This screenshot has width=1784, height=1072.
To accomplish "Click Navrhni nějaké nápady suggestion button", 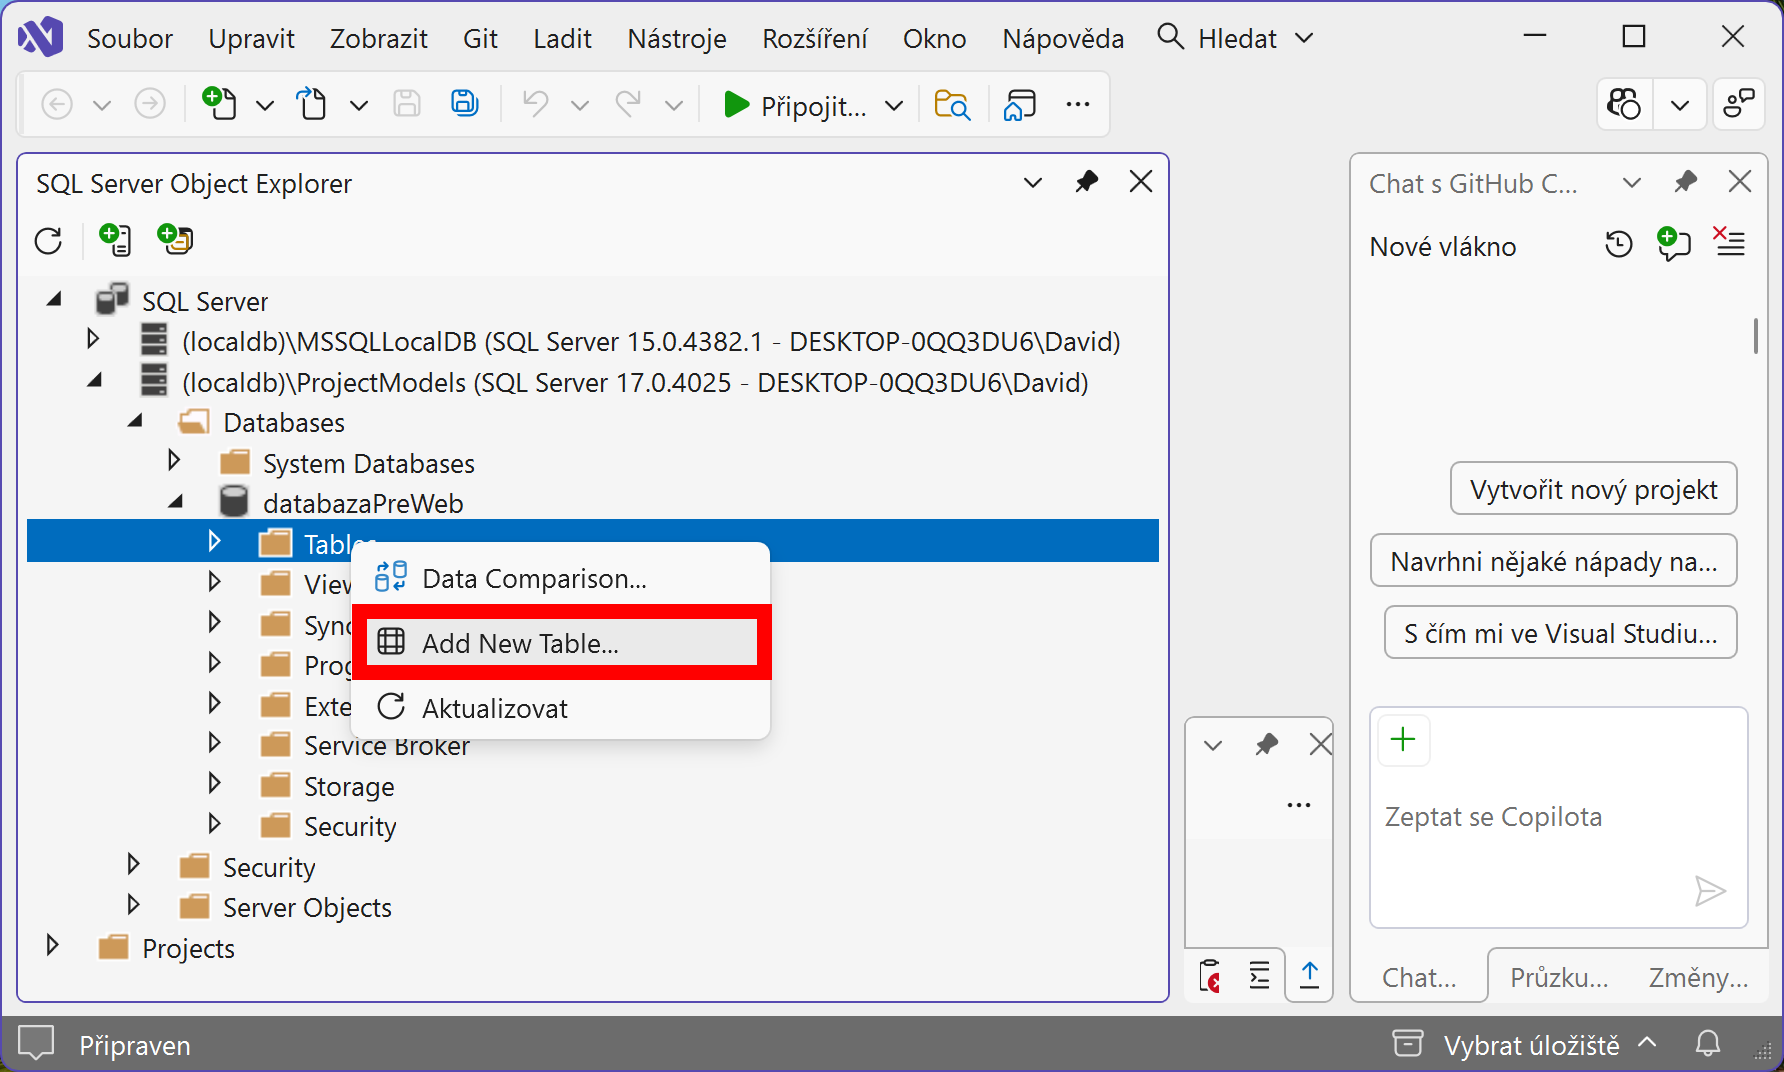I will (x=1554, y=561).
